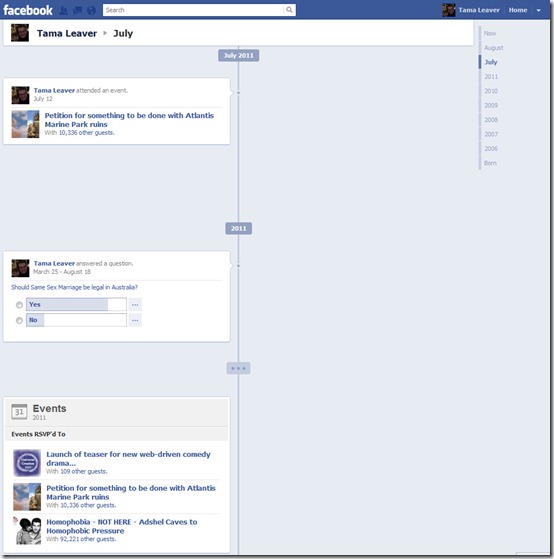
Task: Open the messages icon in header
Action: 77,10
